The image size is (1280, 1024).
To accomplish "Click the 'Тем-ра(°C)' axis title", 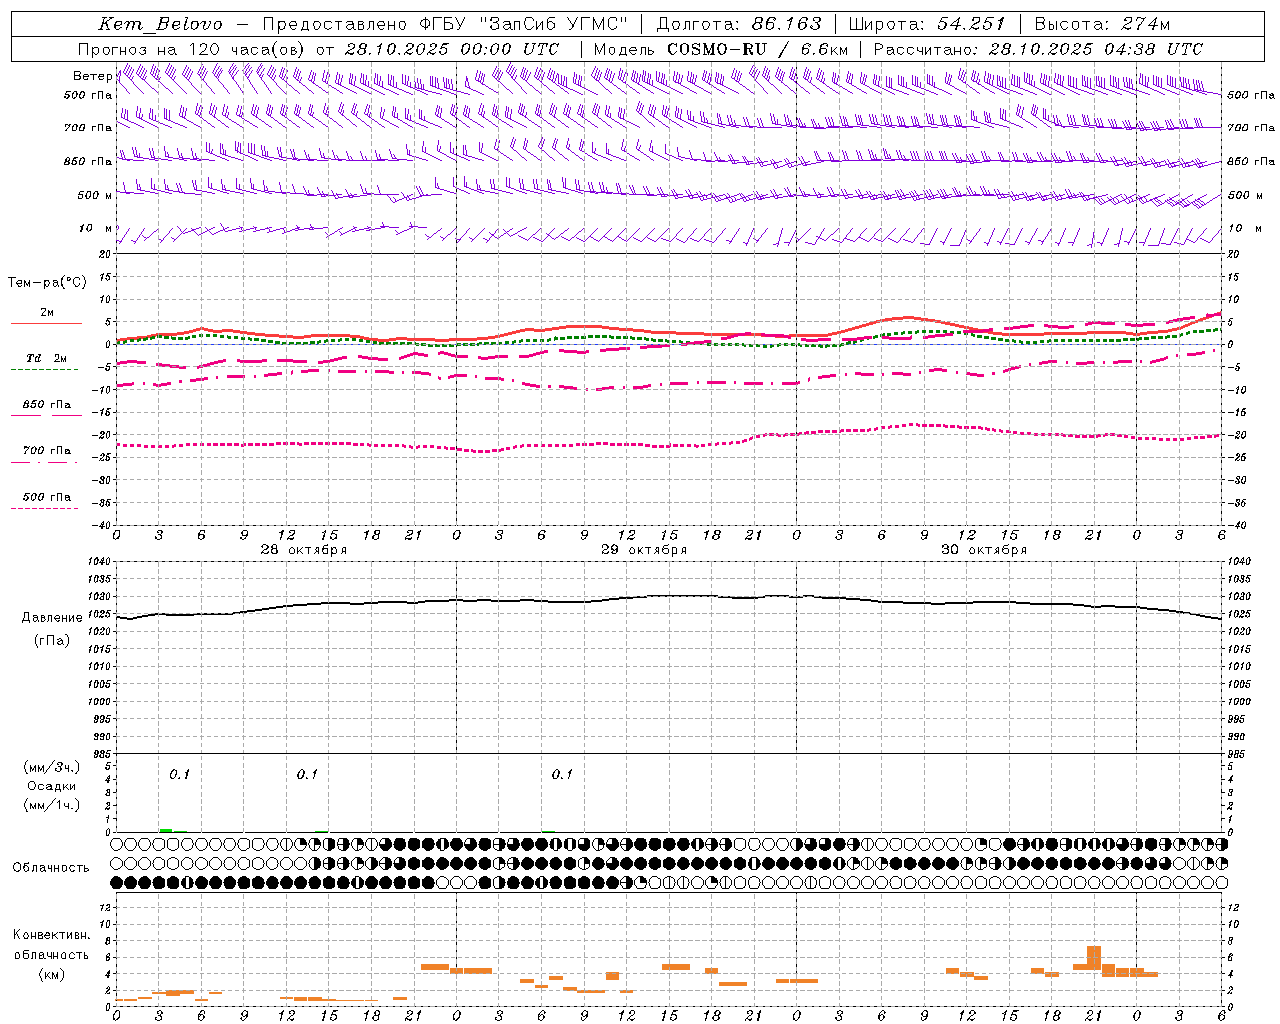I will click(47, 283).
